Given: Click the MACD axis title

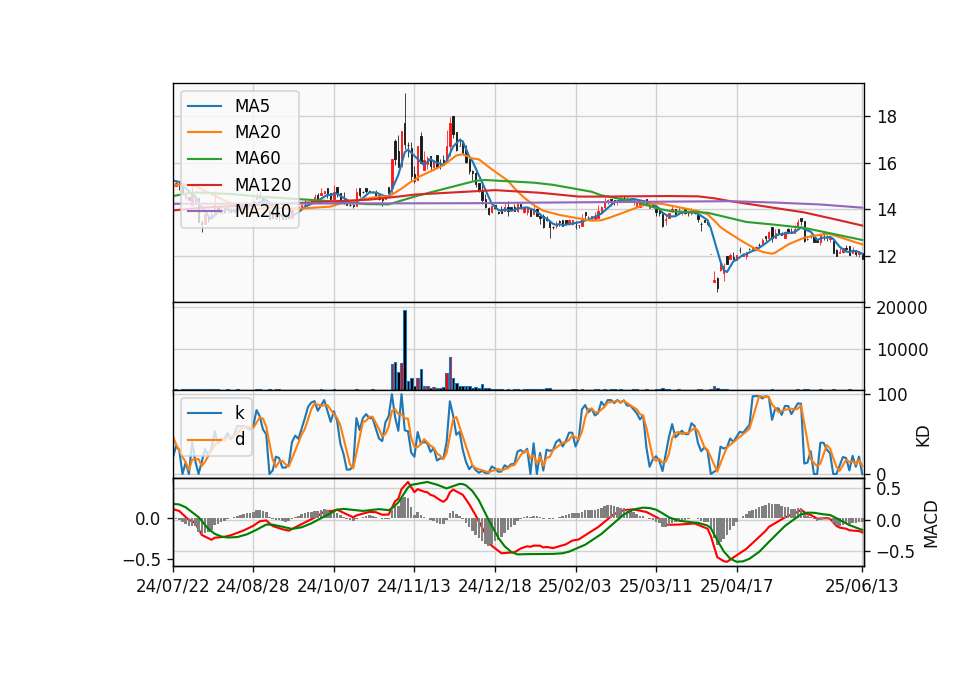Looking at the screenshot, I should pos(930,524).
